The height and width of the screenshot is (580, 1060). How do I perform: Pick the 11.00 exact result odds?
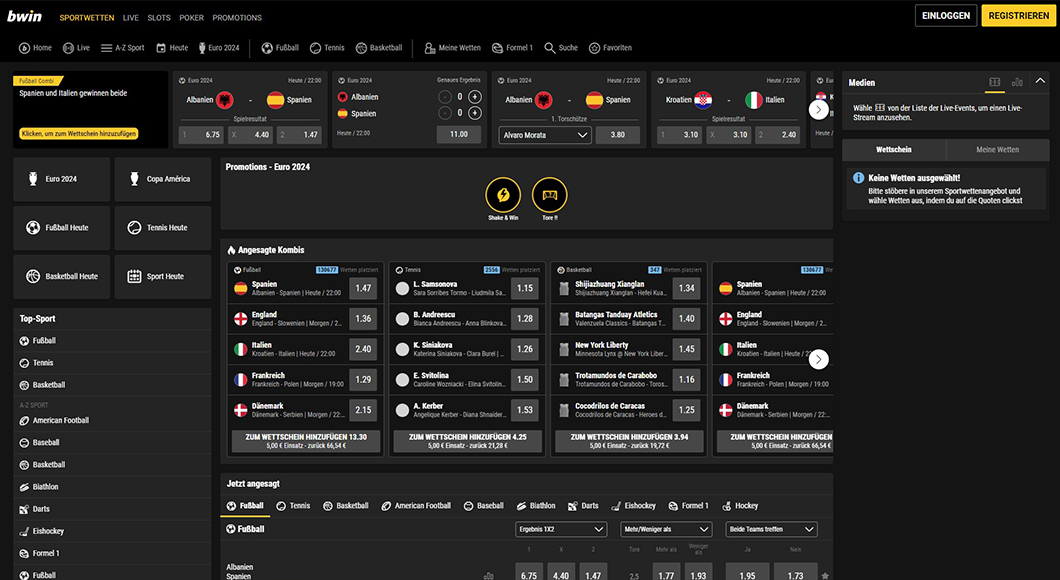click(x=459, y=134)
